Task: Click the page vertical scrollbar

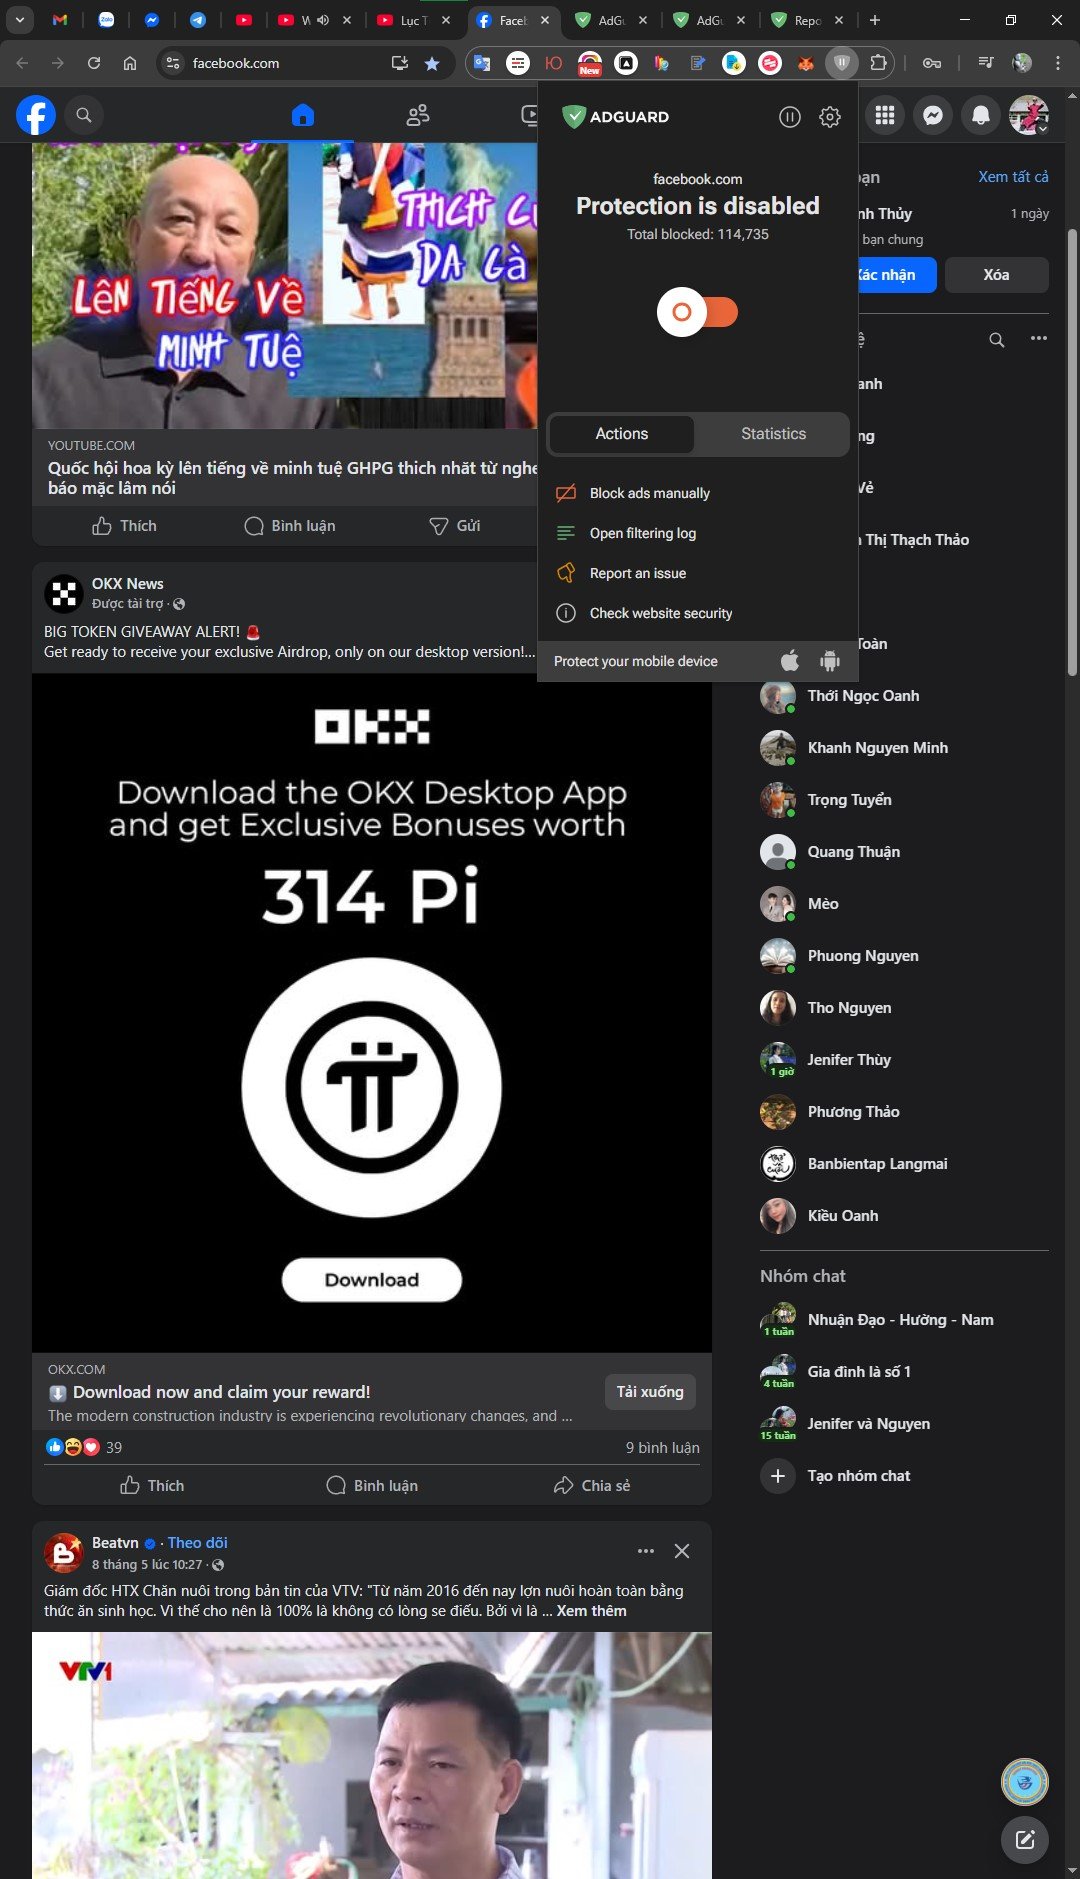Action: tap(1072, 453)
